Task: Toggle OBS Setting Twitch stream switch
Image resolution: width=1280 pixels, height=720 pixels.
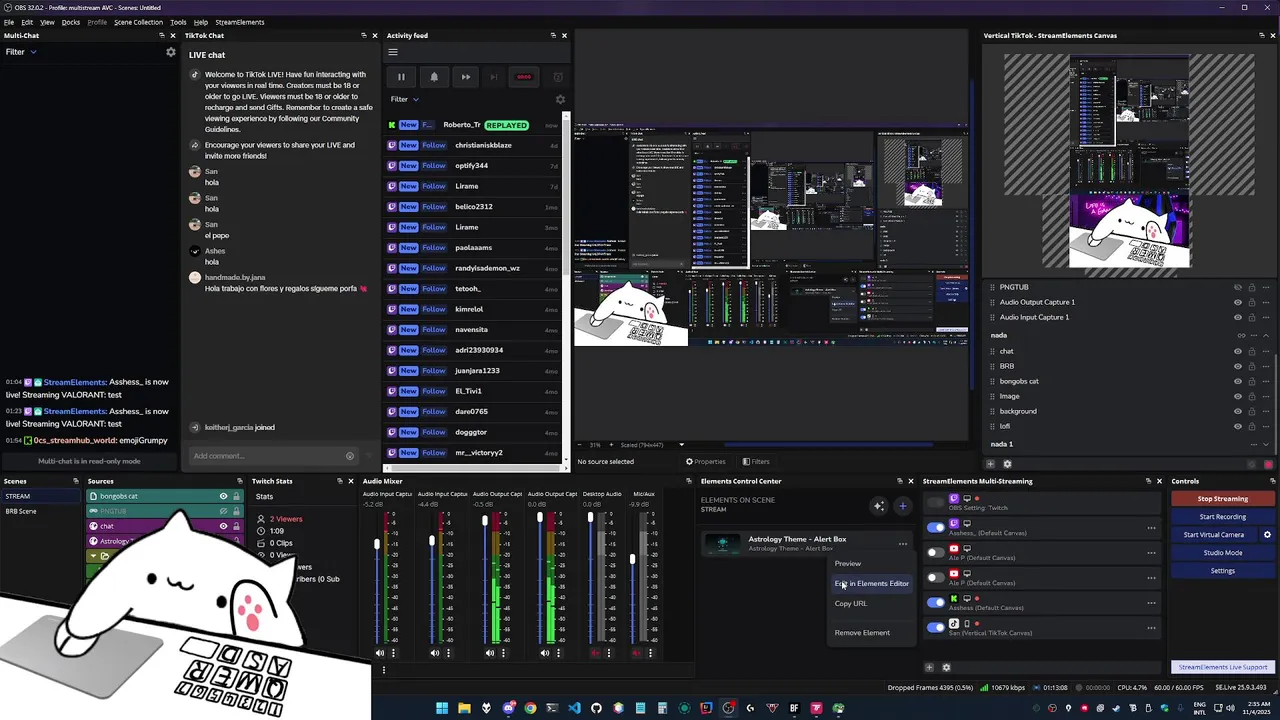Action: [x=935, y=502]
